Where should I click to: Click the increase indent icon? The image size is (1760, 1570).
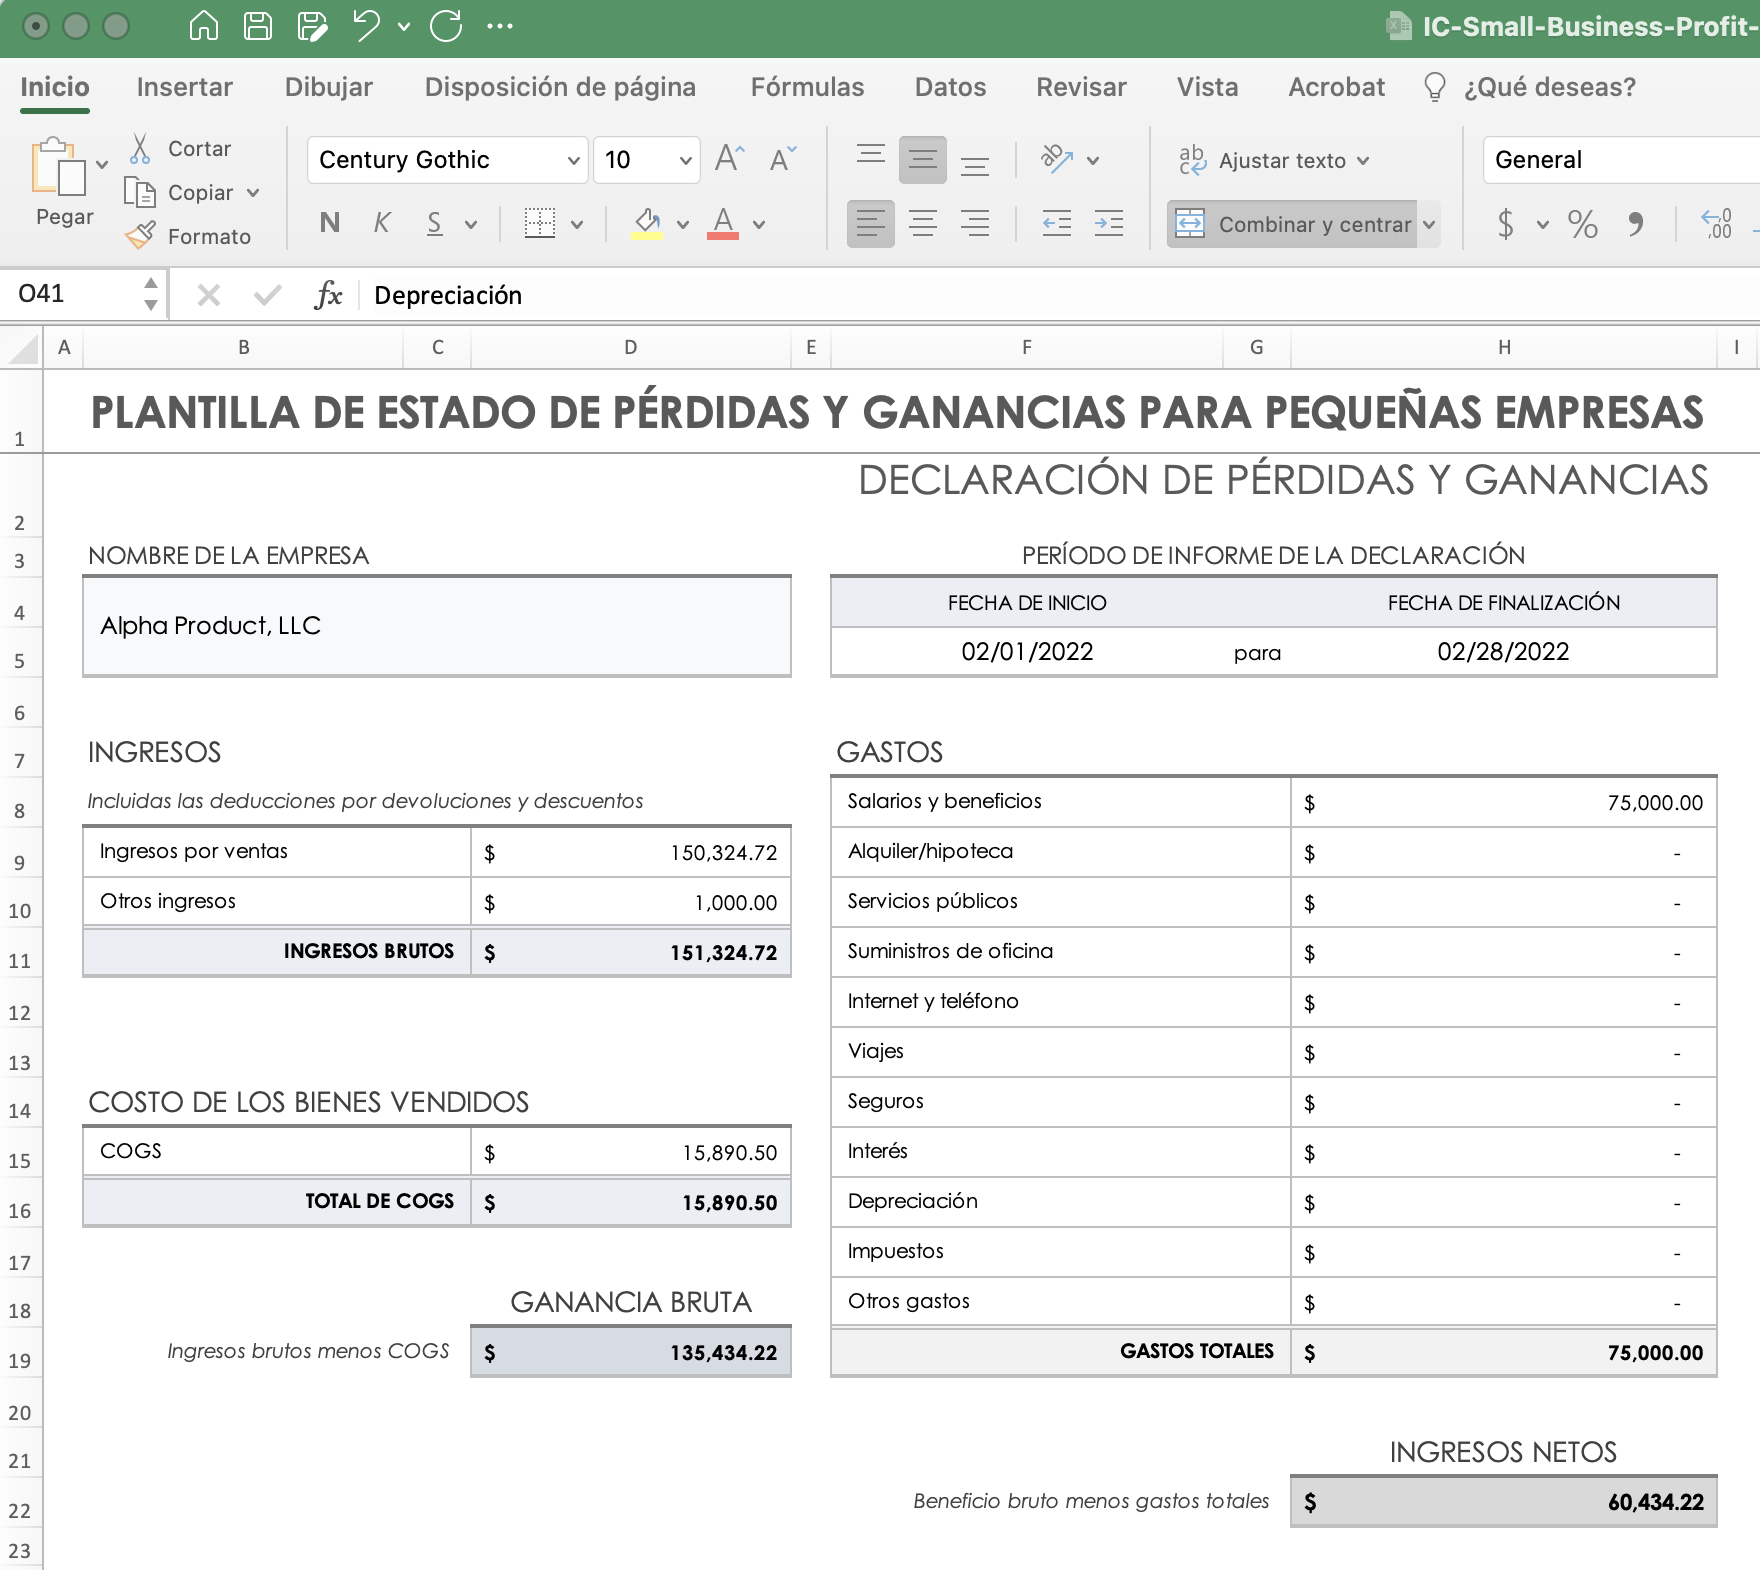coord(1109,223)
